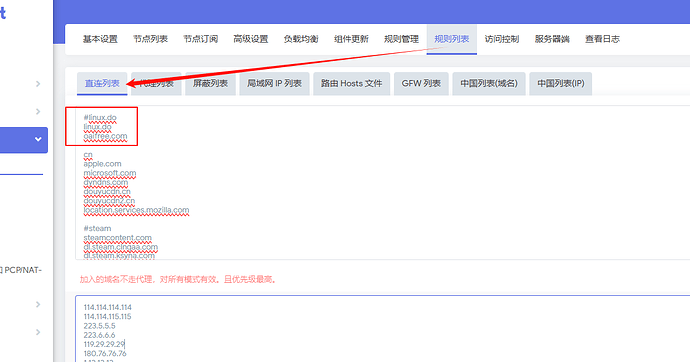
Task: Select the 中国列表(域名) sub-tab
Action: click(489, 84)
